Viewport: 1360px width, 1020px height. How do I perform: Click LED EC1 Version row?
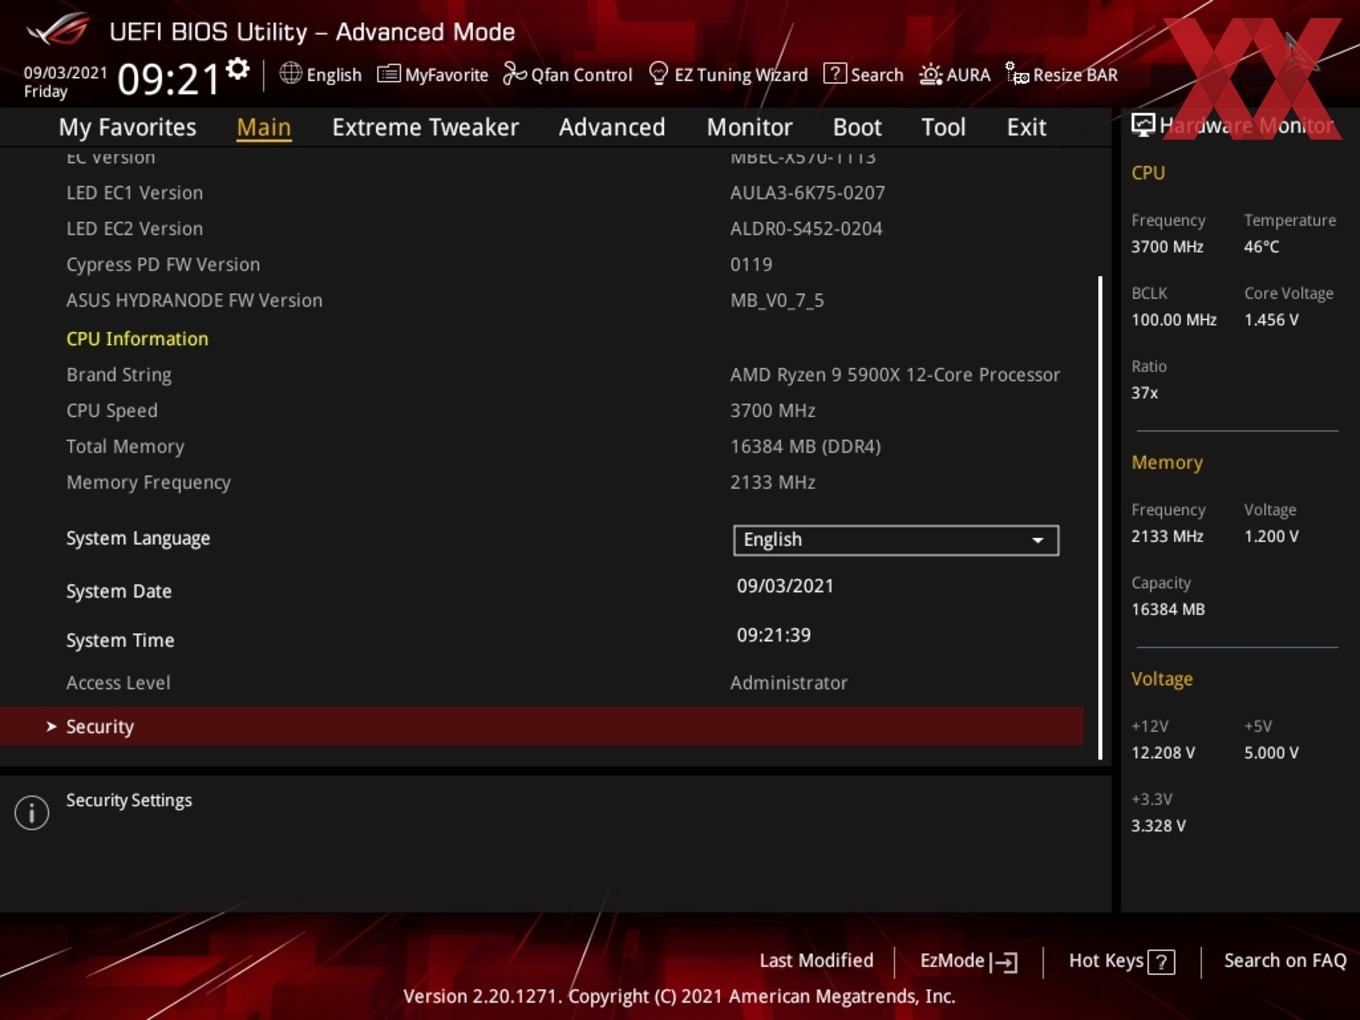(134, 193)
